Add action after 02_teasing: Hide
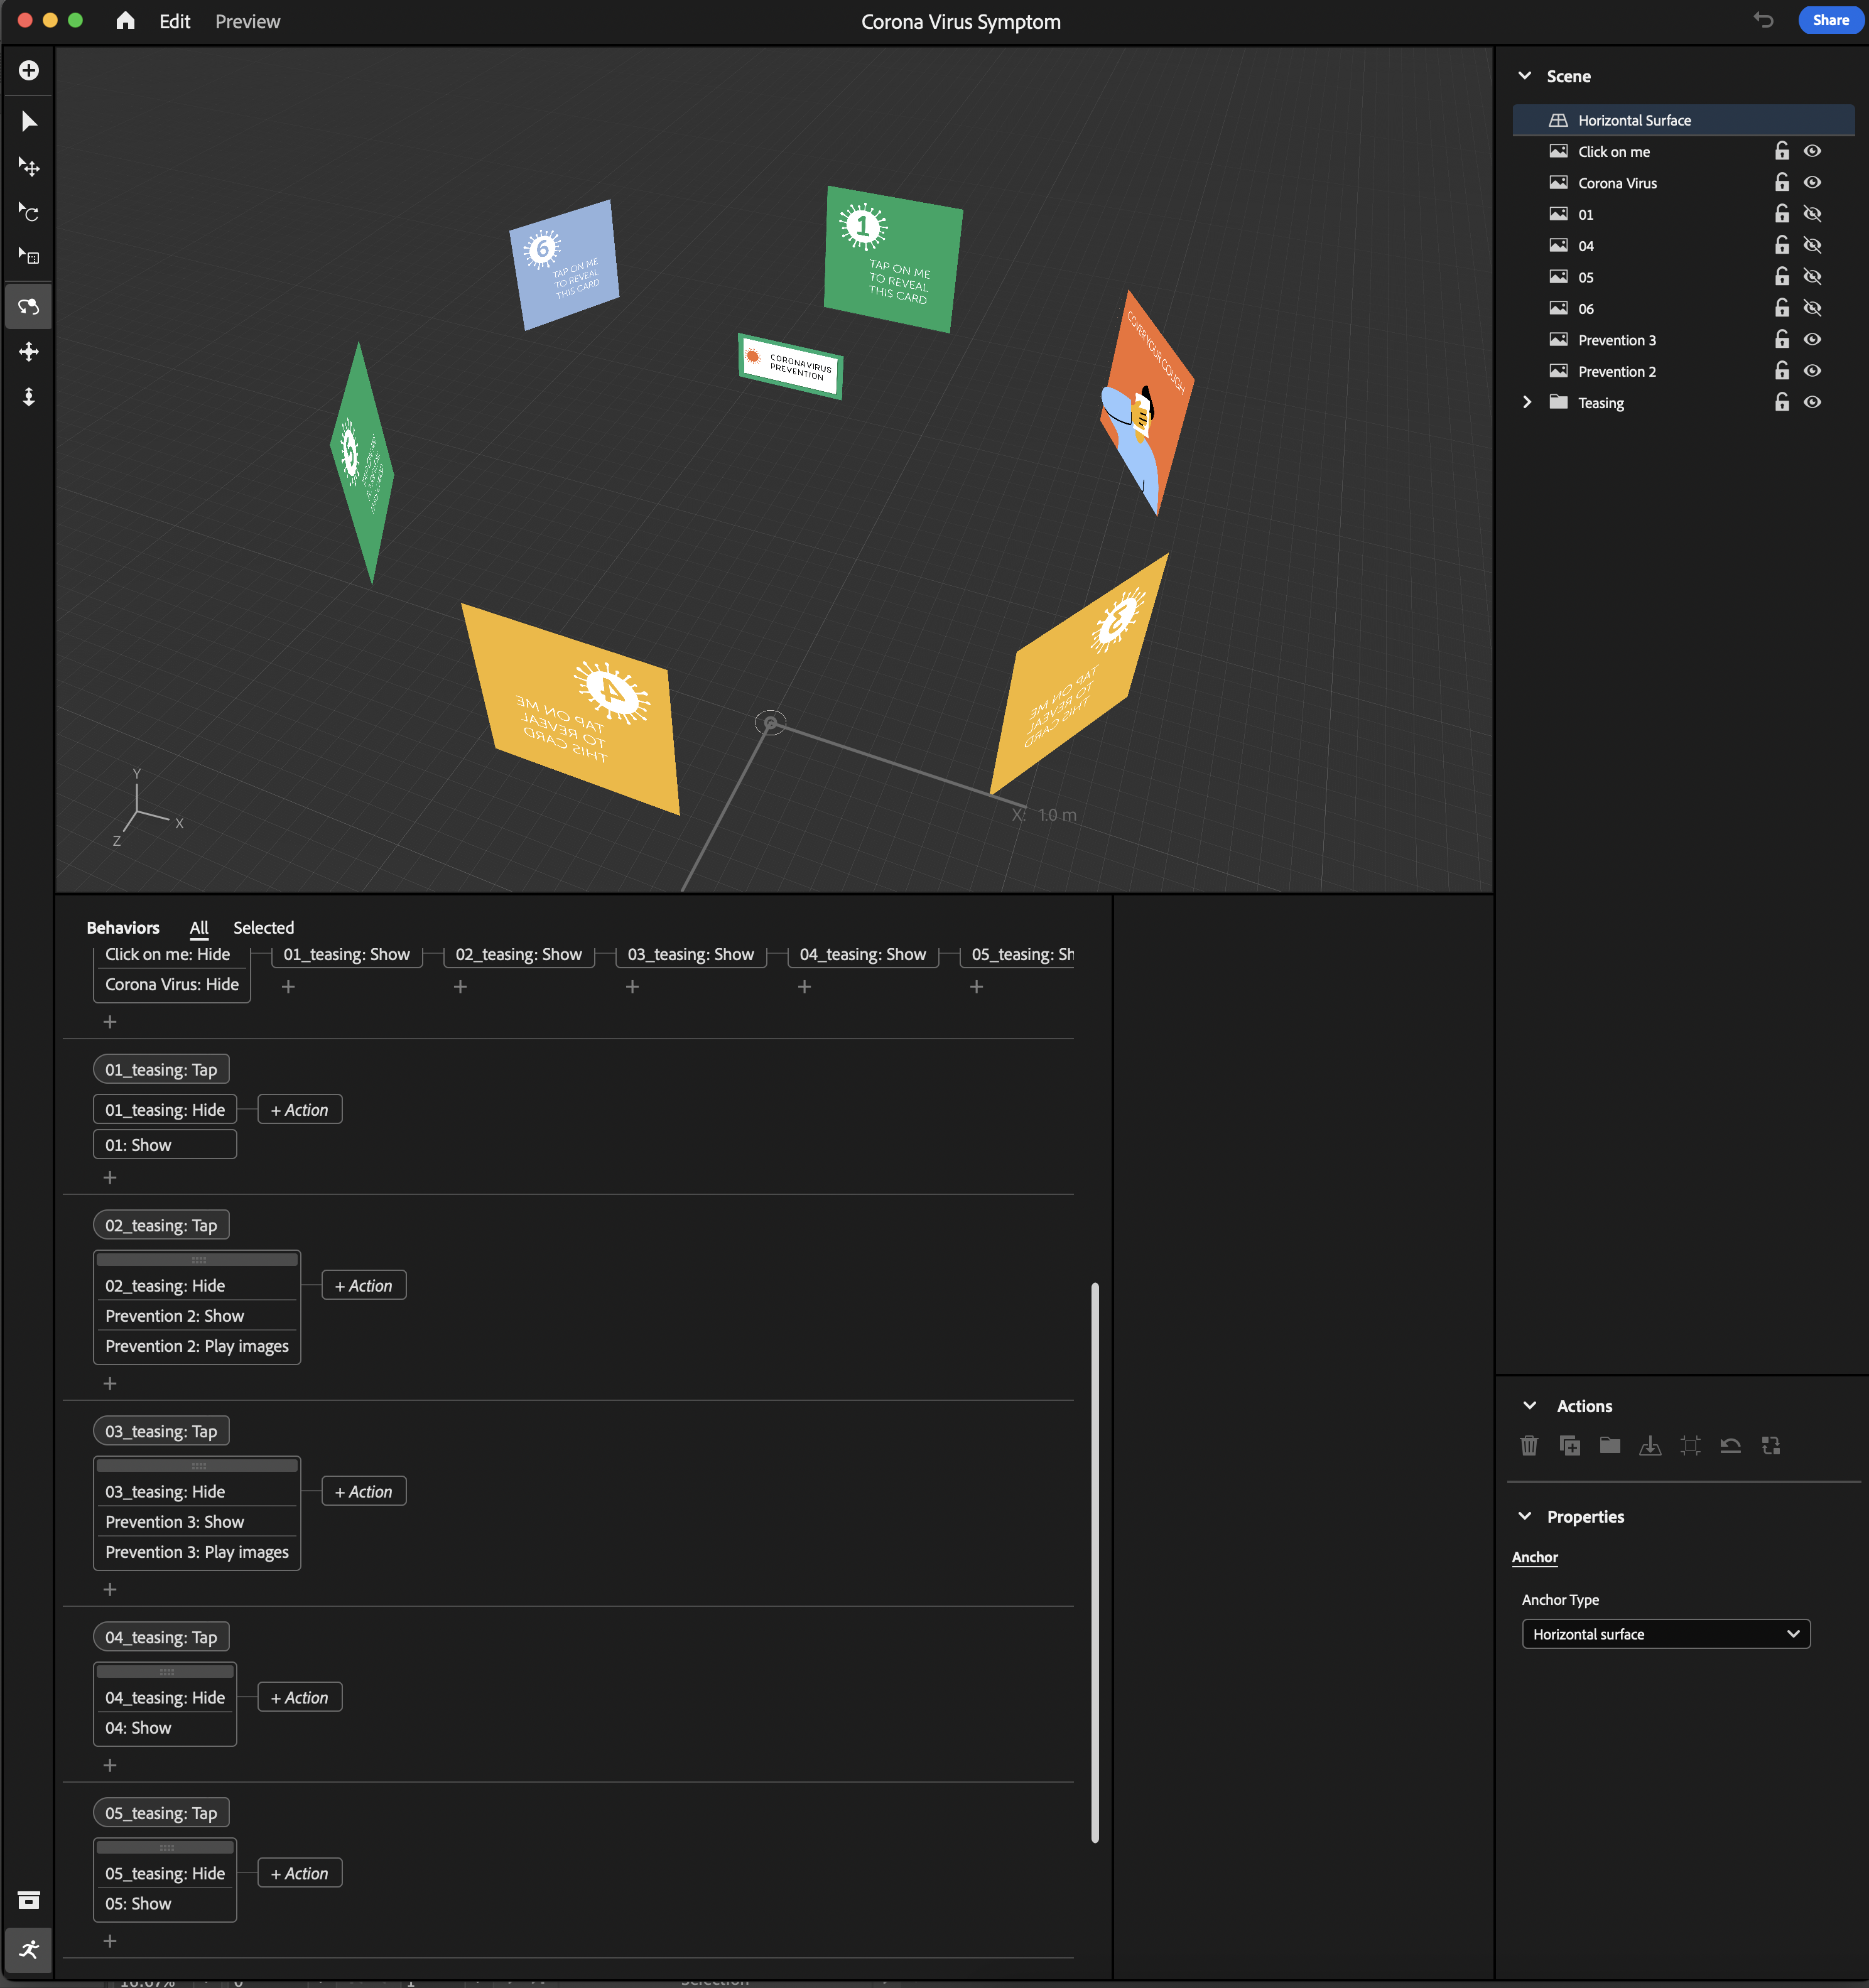The width and height of the screenshot is (1869, 1988). 364,1286
